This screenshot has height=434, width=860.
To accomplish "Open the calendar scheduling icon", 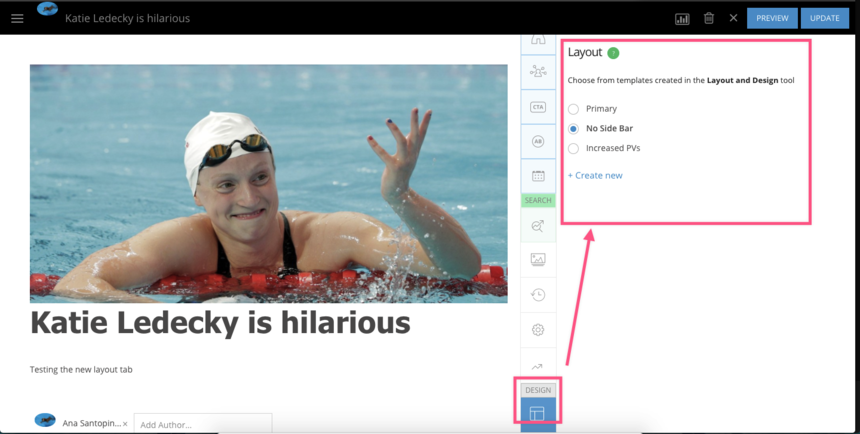I will click(538, 176).
